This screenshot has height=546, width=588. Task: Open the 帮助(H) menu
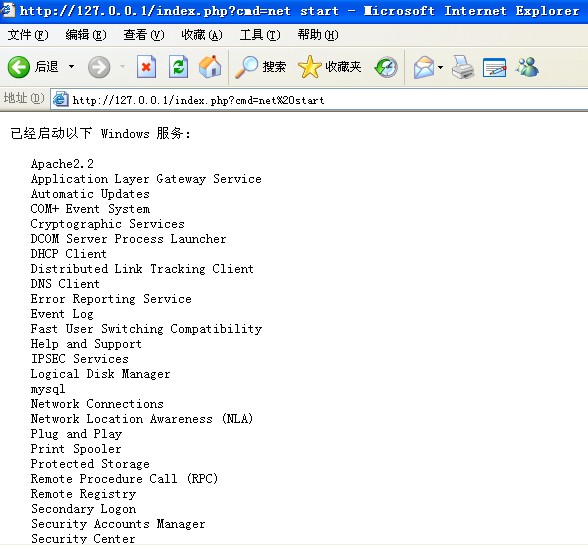[x=318, y=35]
